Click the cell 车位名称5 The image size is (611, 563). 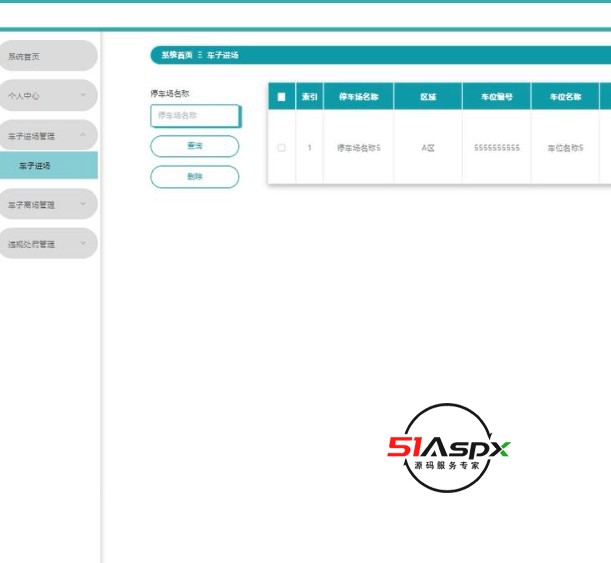point(565,148)
